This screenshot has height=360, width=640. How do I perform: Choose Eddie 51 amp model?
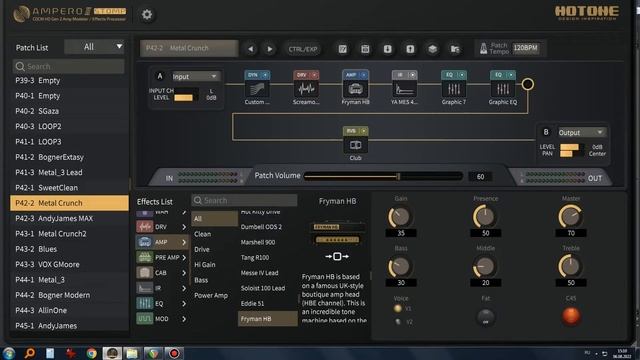click(252, 303)
